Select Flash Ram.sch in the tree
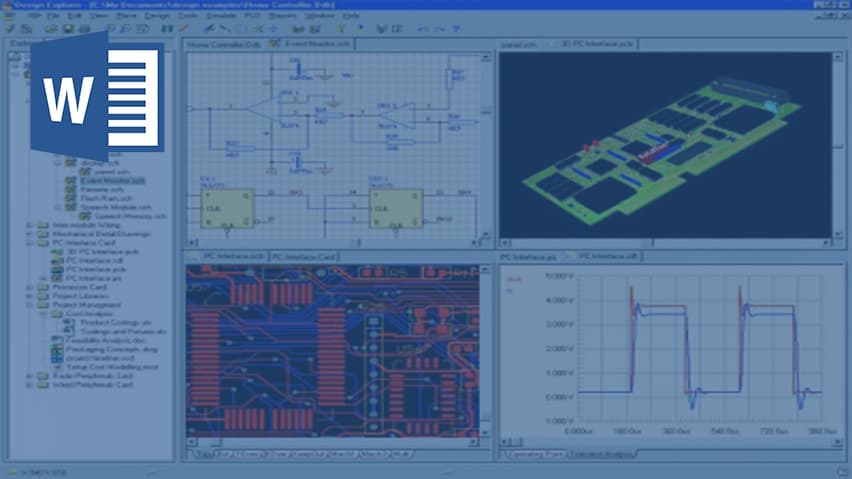The image size is (852, 479). tap(106, 198)
